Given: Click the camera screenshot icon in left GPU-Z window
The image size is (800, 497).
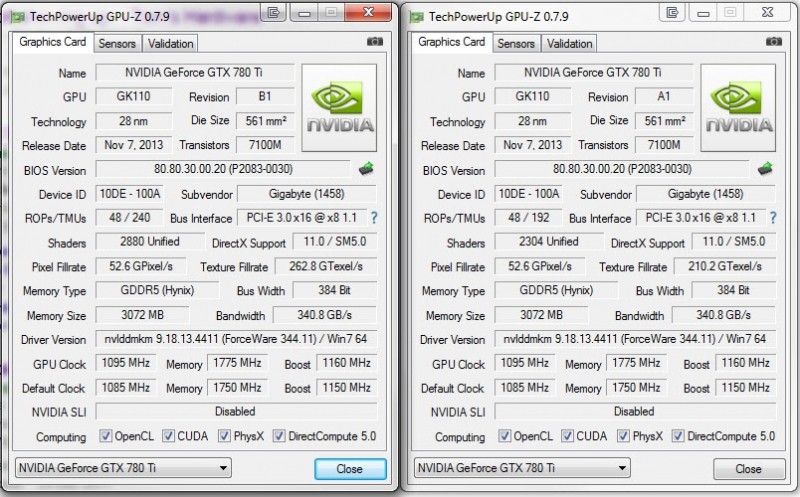Looking at the screenshot, I should [375, 42].
